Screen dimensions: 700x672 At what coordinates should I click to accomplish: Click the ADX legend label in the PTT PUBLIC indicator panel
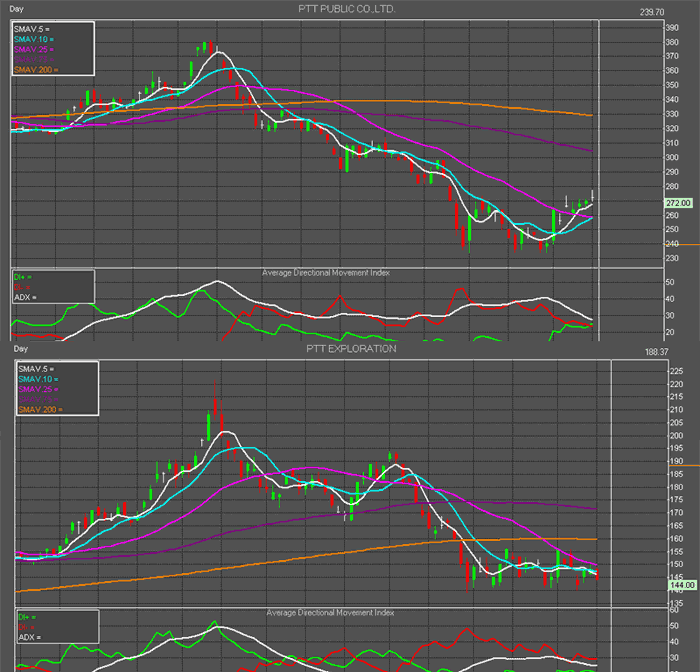[25, 297]
